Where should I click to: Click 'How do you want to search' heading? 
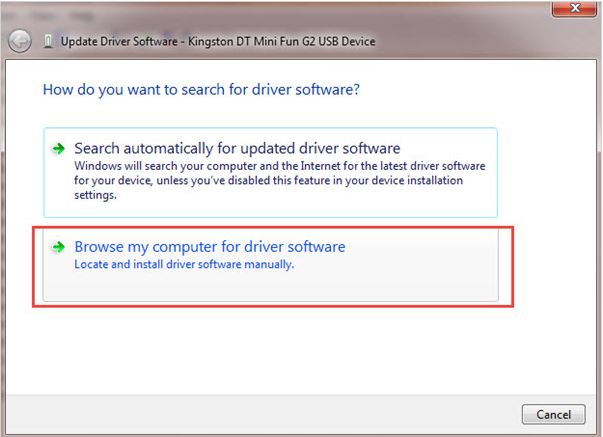point(201,90)
